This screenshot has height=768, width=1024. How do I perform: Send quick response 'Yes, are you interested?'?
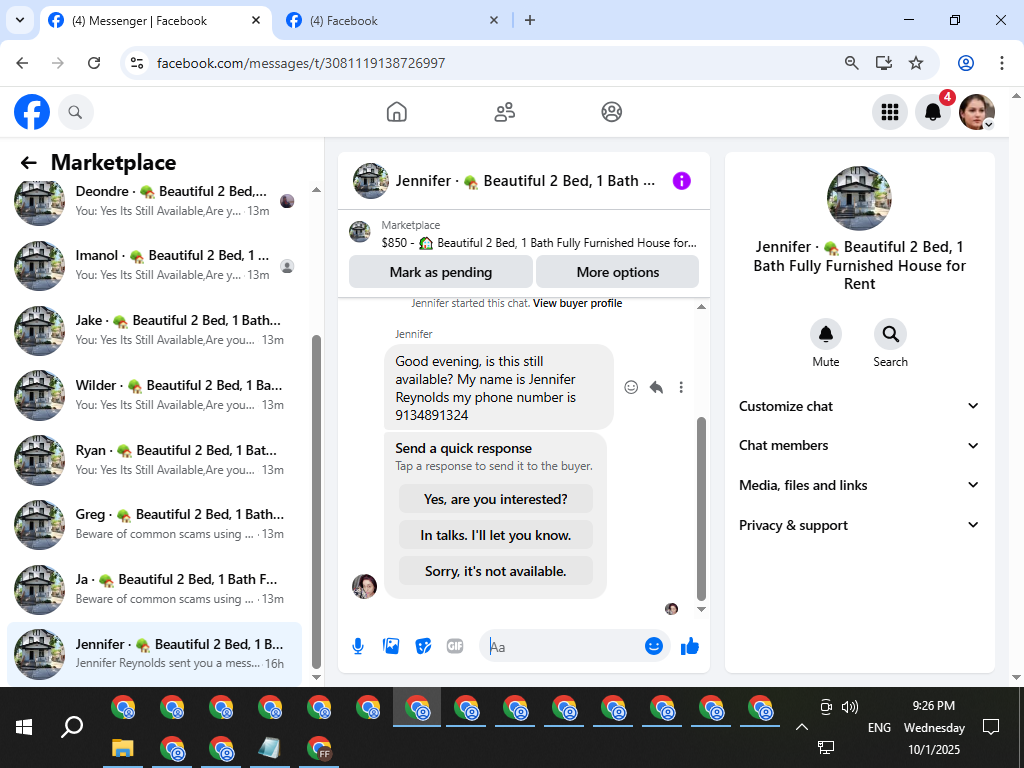496,499
